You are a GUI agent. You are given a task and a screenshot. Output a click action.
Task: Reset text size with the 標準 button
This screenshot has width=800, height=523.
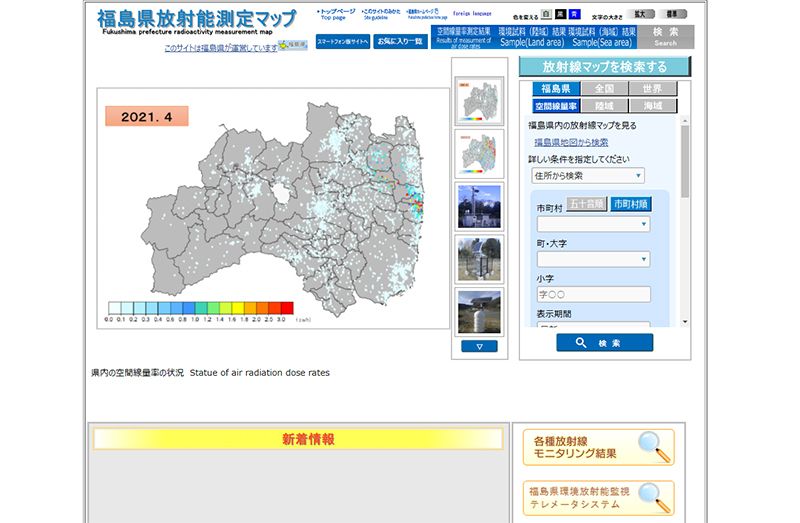point(673,14)
